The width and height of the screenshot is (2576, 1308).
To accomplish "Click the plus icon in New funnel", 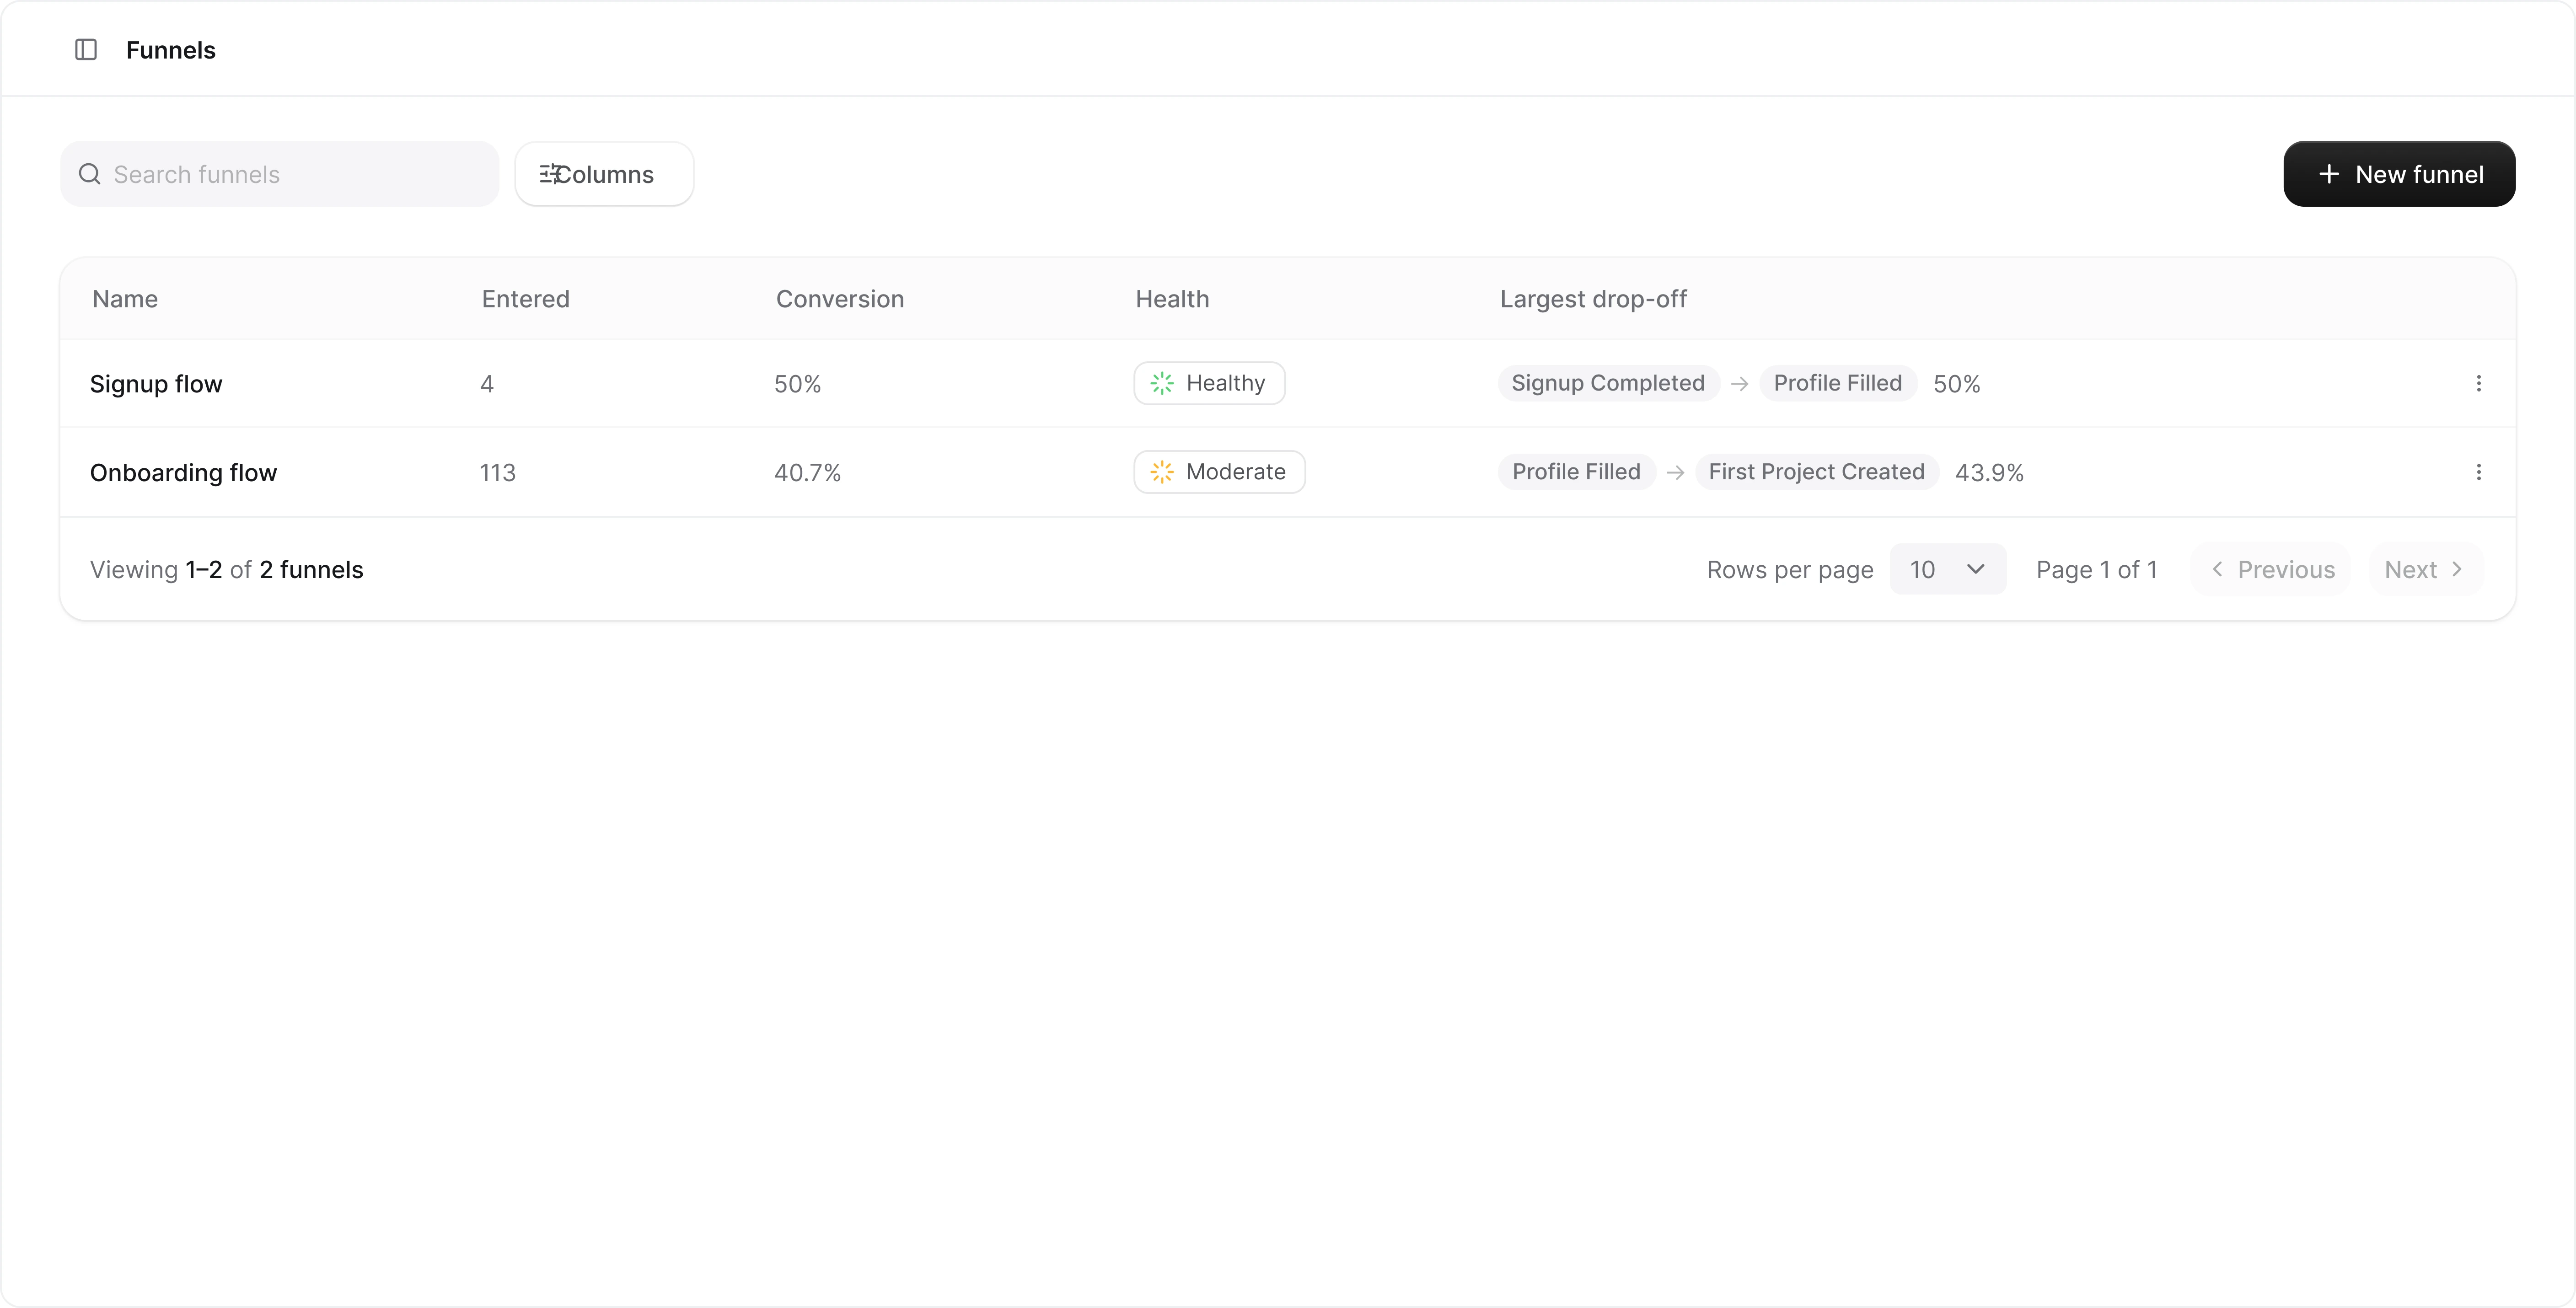I will 2329,174.
